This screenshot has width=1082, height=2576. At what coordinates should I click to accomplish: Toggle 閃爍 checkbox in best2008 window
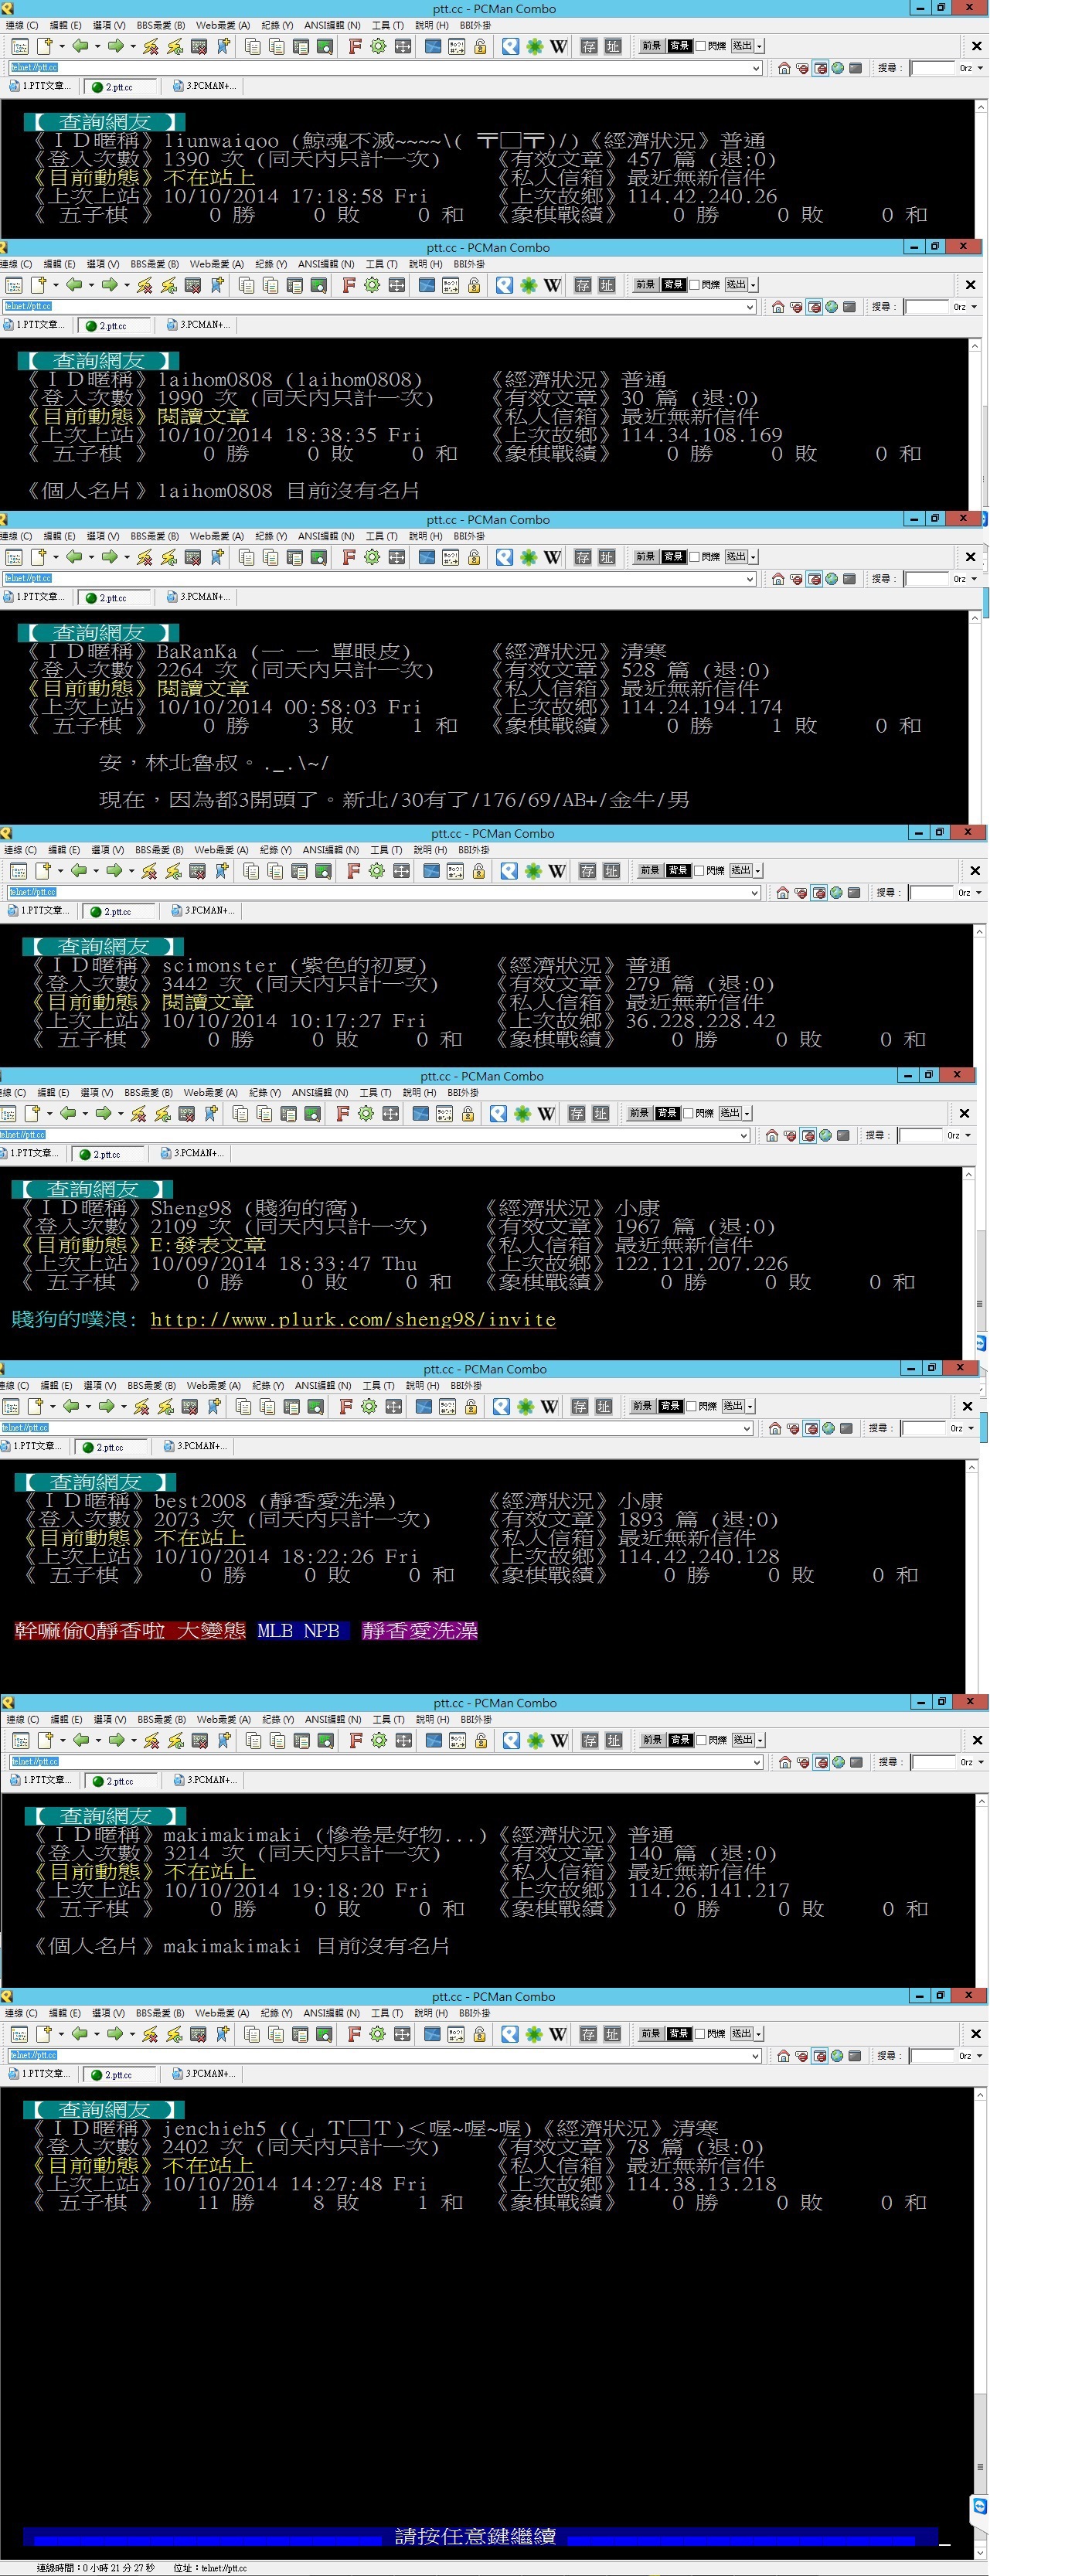(x=692, y=1407)
